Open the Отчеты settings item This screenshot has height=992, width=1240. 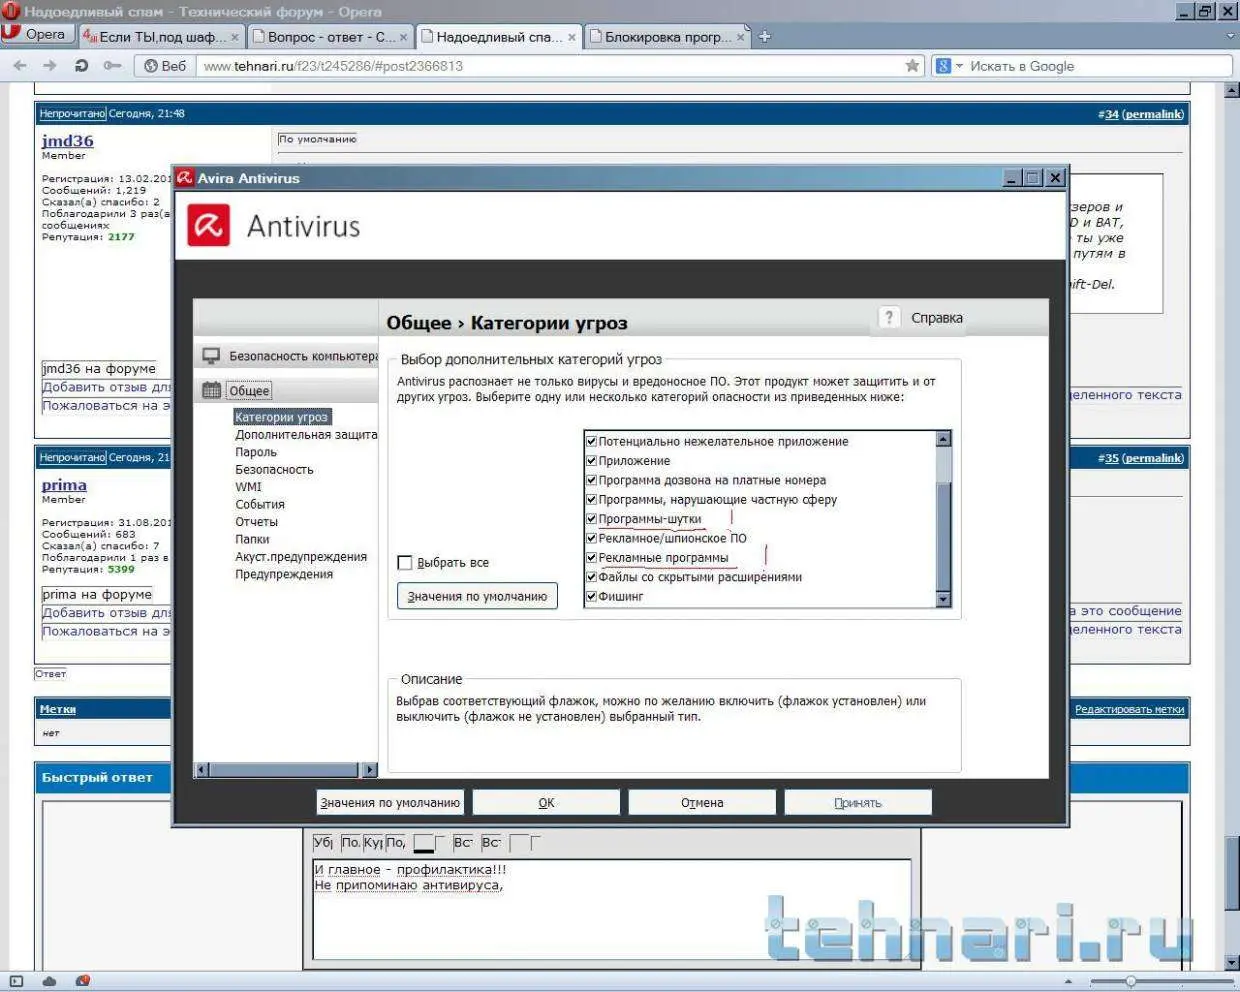point(256,522)
